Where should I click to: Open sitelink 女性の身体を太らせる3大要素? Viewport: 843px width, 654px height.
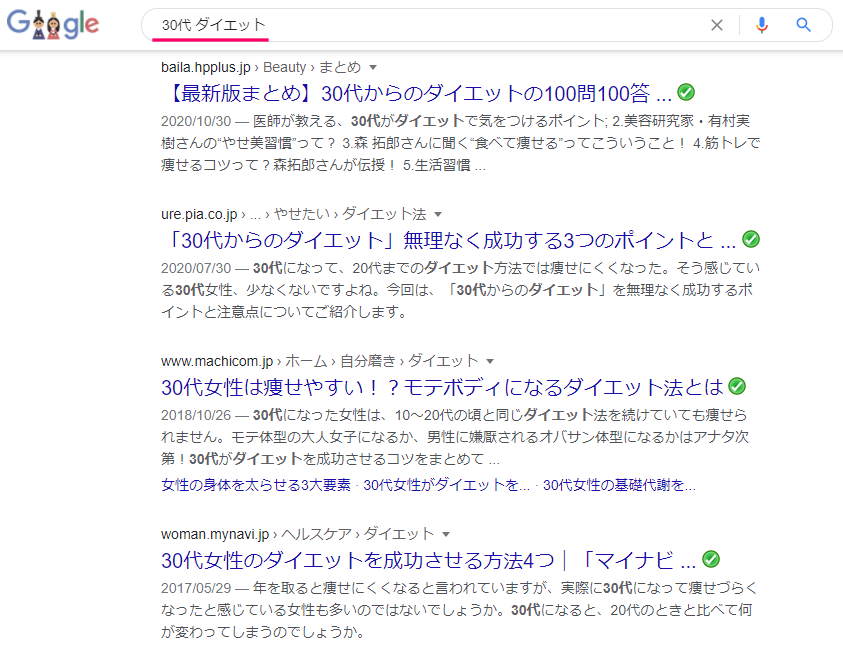256,485
